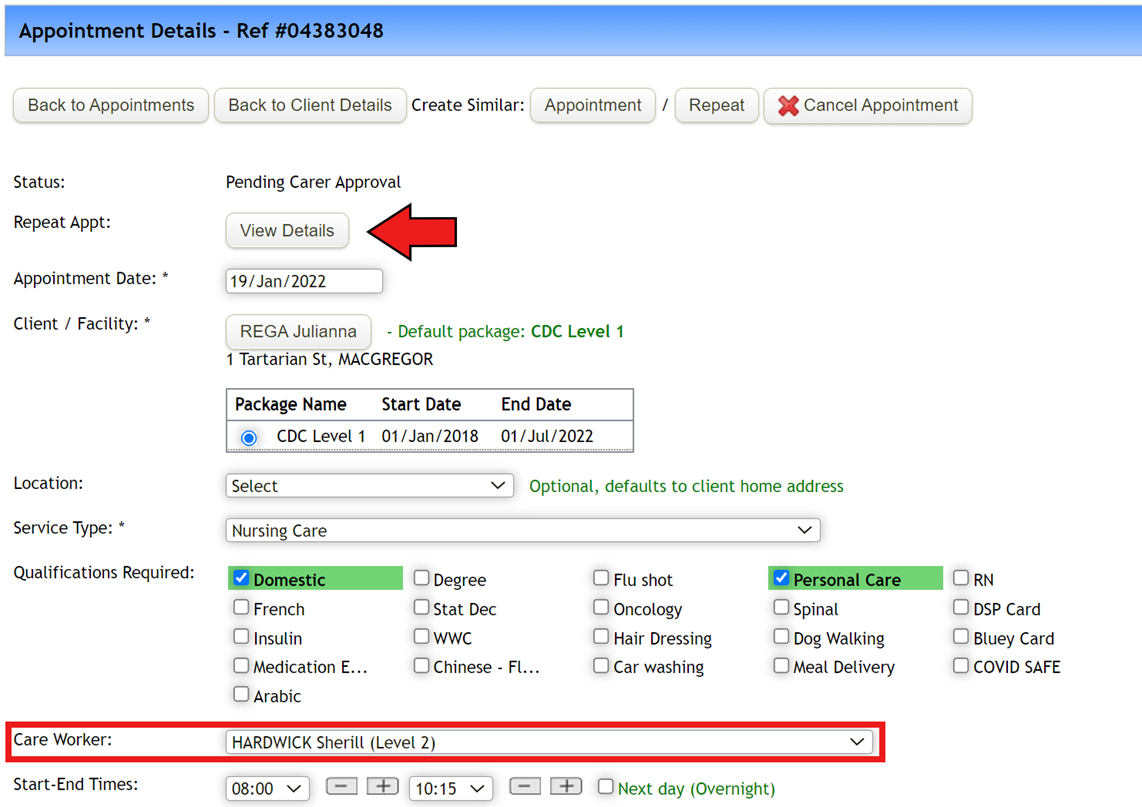Toggle Next day (Overnight) checkbox

(605, 787)
